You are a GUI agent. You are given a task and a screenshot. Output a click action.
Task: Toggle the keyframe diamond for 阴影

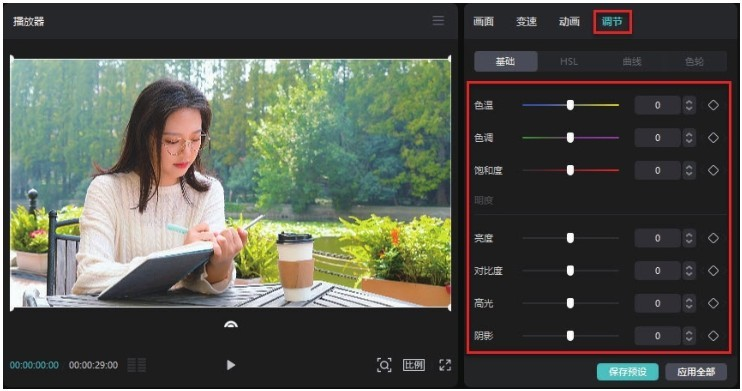coord(713,336)
